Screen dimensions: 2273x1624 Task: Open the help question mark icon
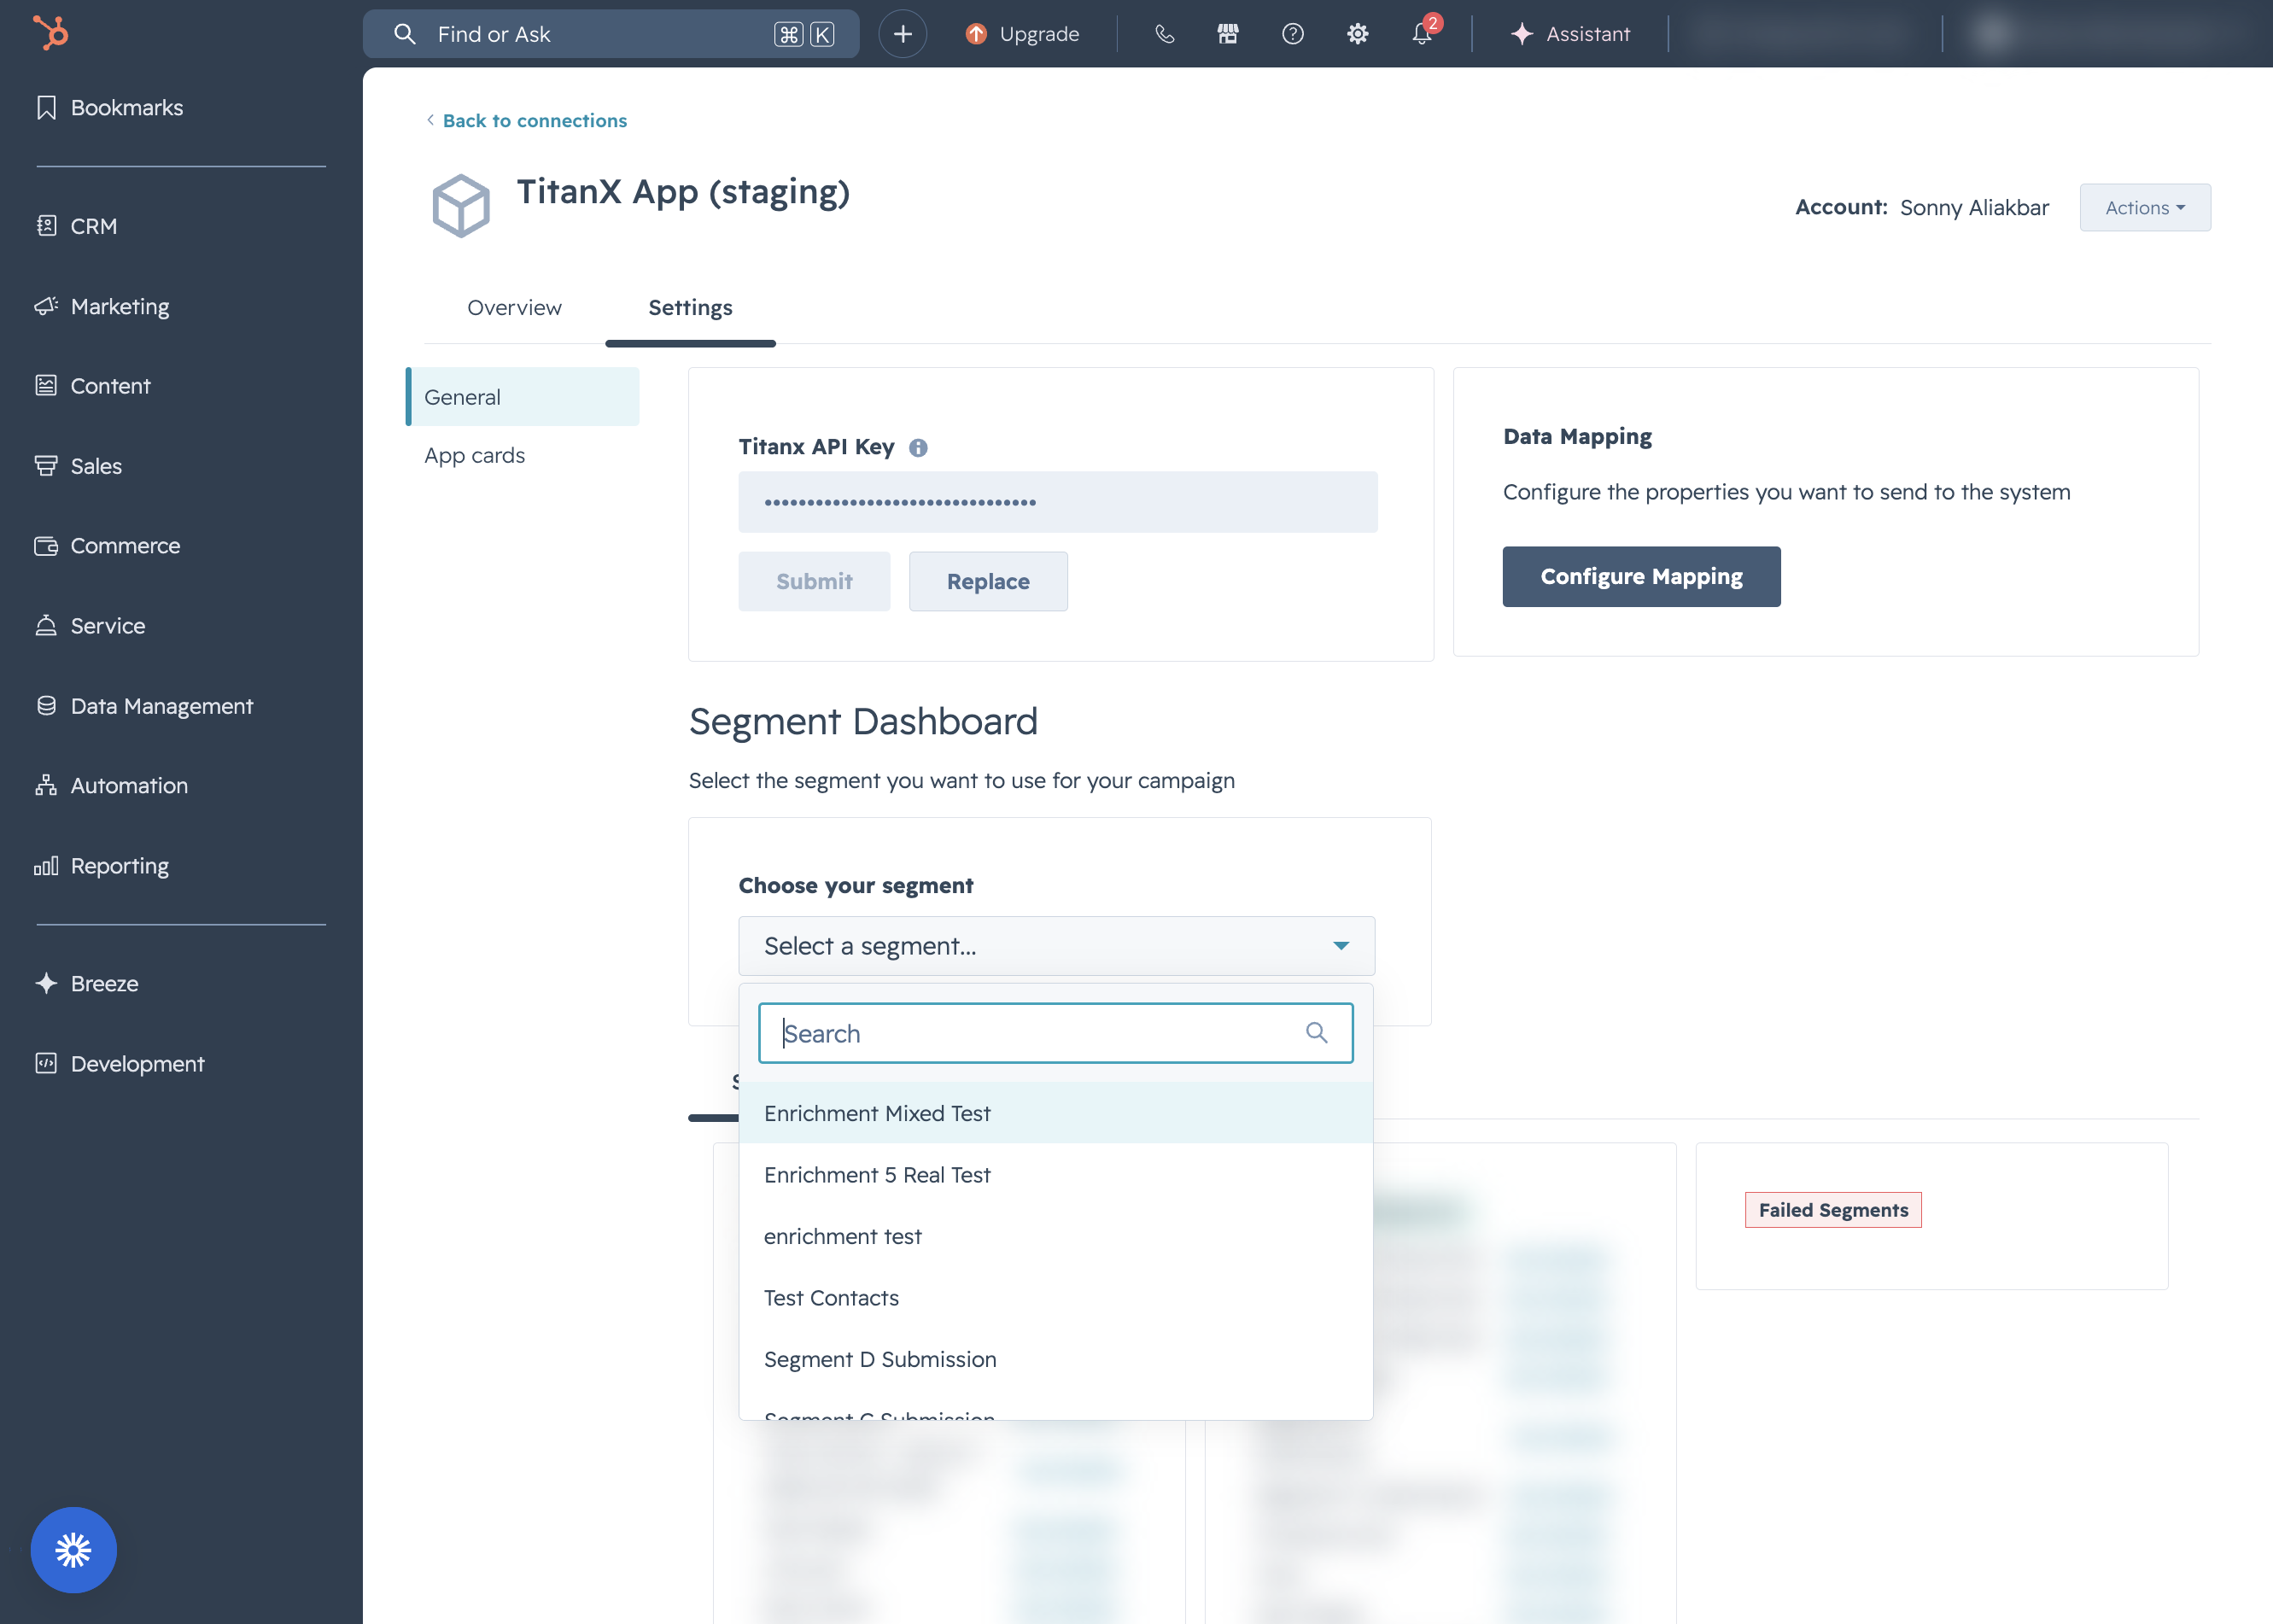click(x=1292, y=34)
